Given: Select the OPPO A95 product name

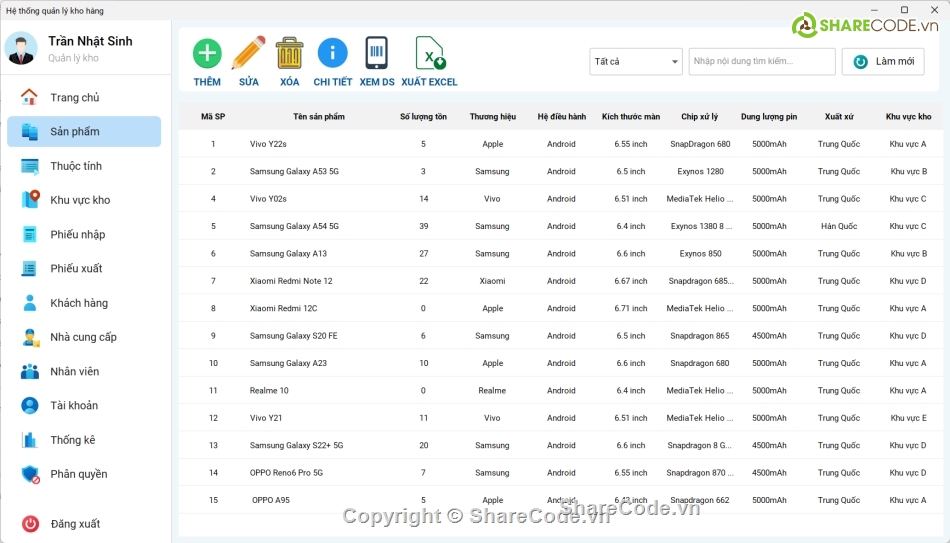Looking at the screenshot, I should coord(271,500).
